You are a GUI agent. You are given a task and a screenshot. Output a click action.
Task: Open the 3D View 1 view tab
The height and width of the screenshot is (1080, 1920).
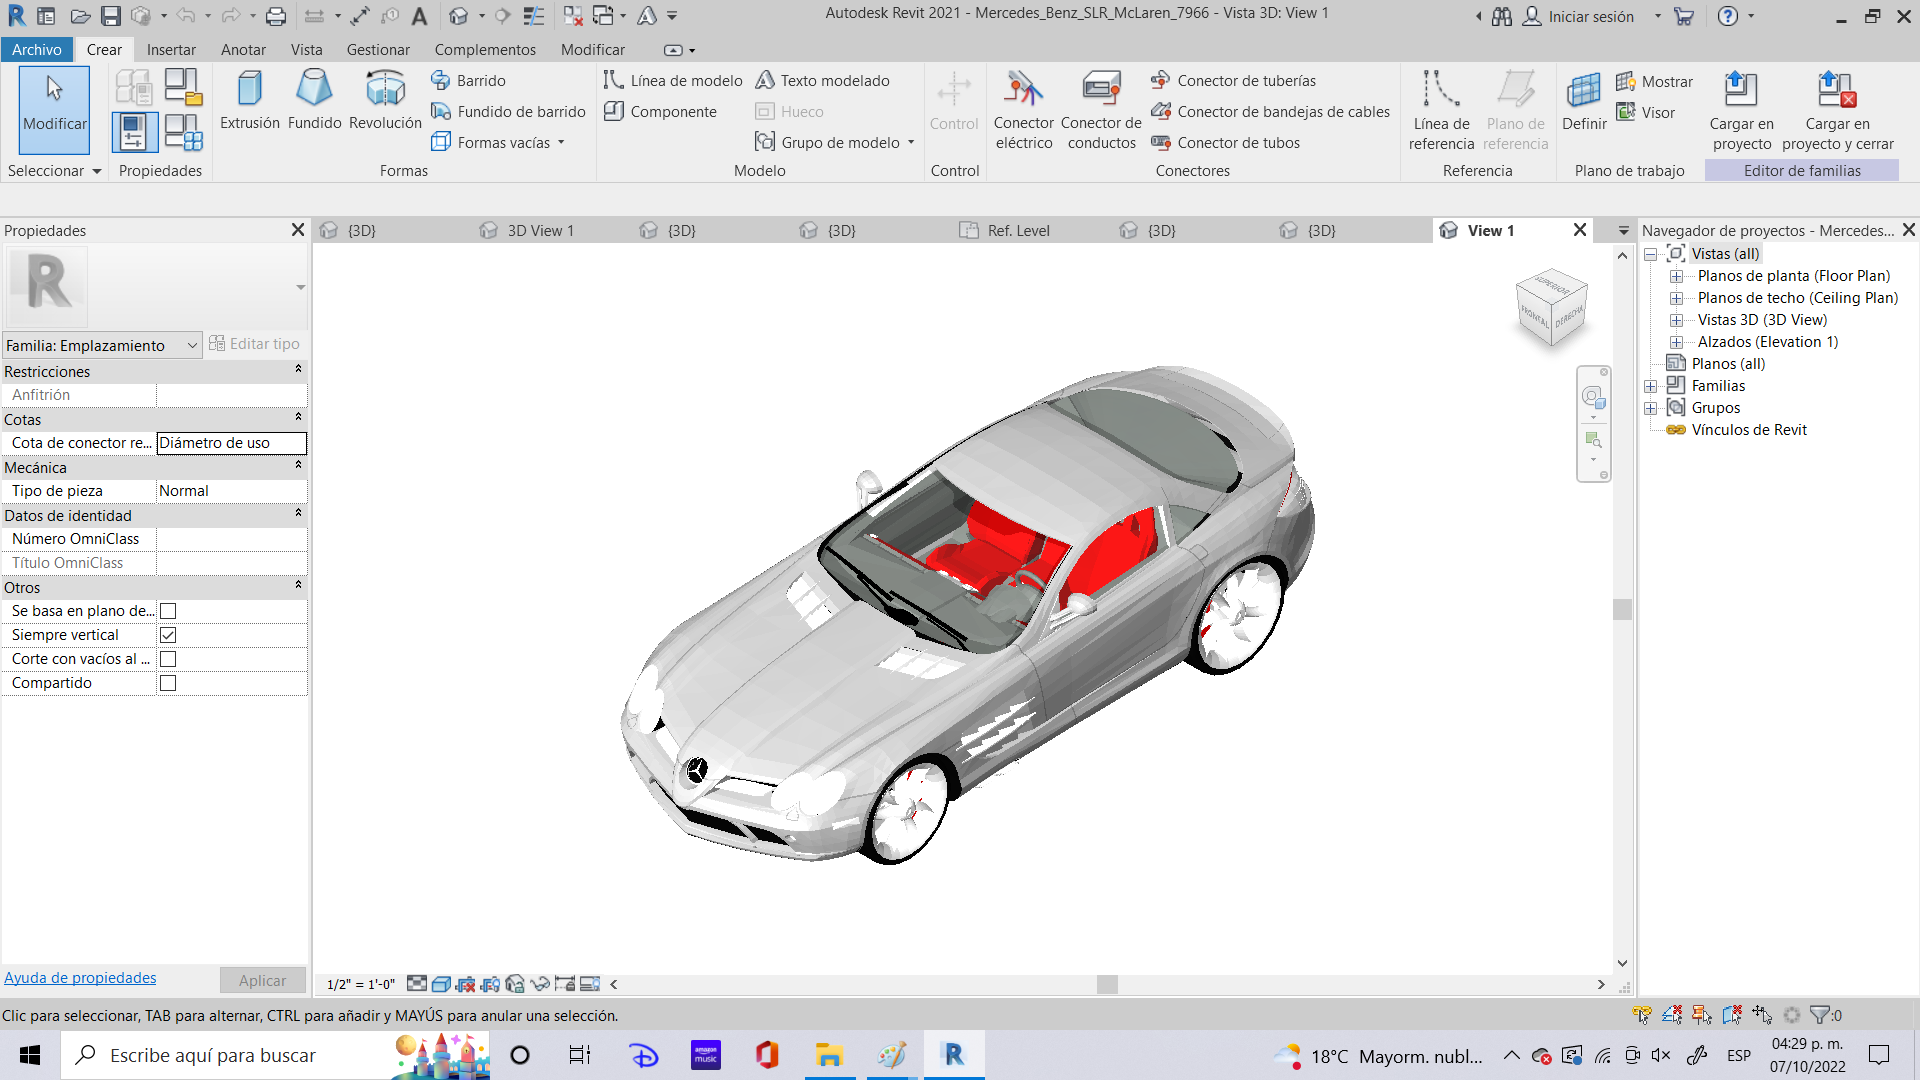click(x=540, y=230)
